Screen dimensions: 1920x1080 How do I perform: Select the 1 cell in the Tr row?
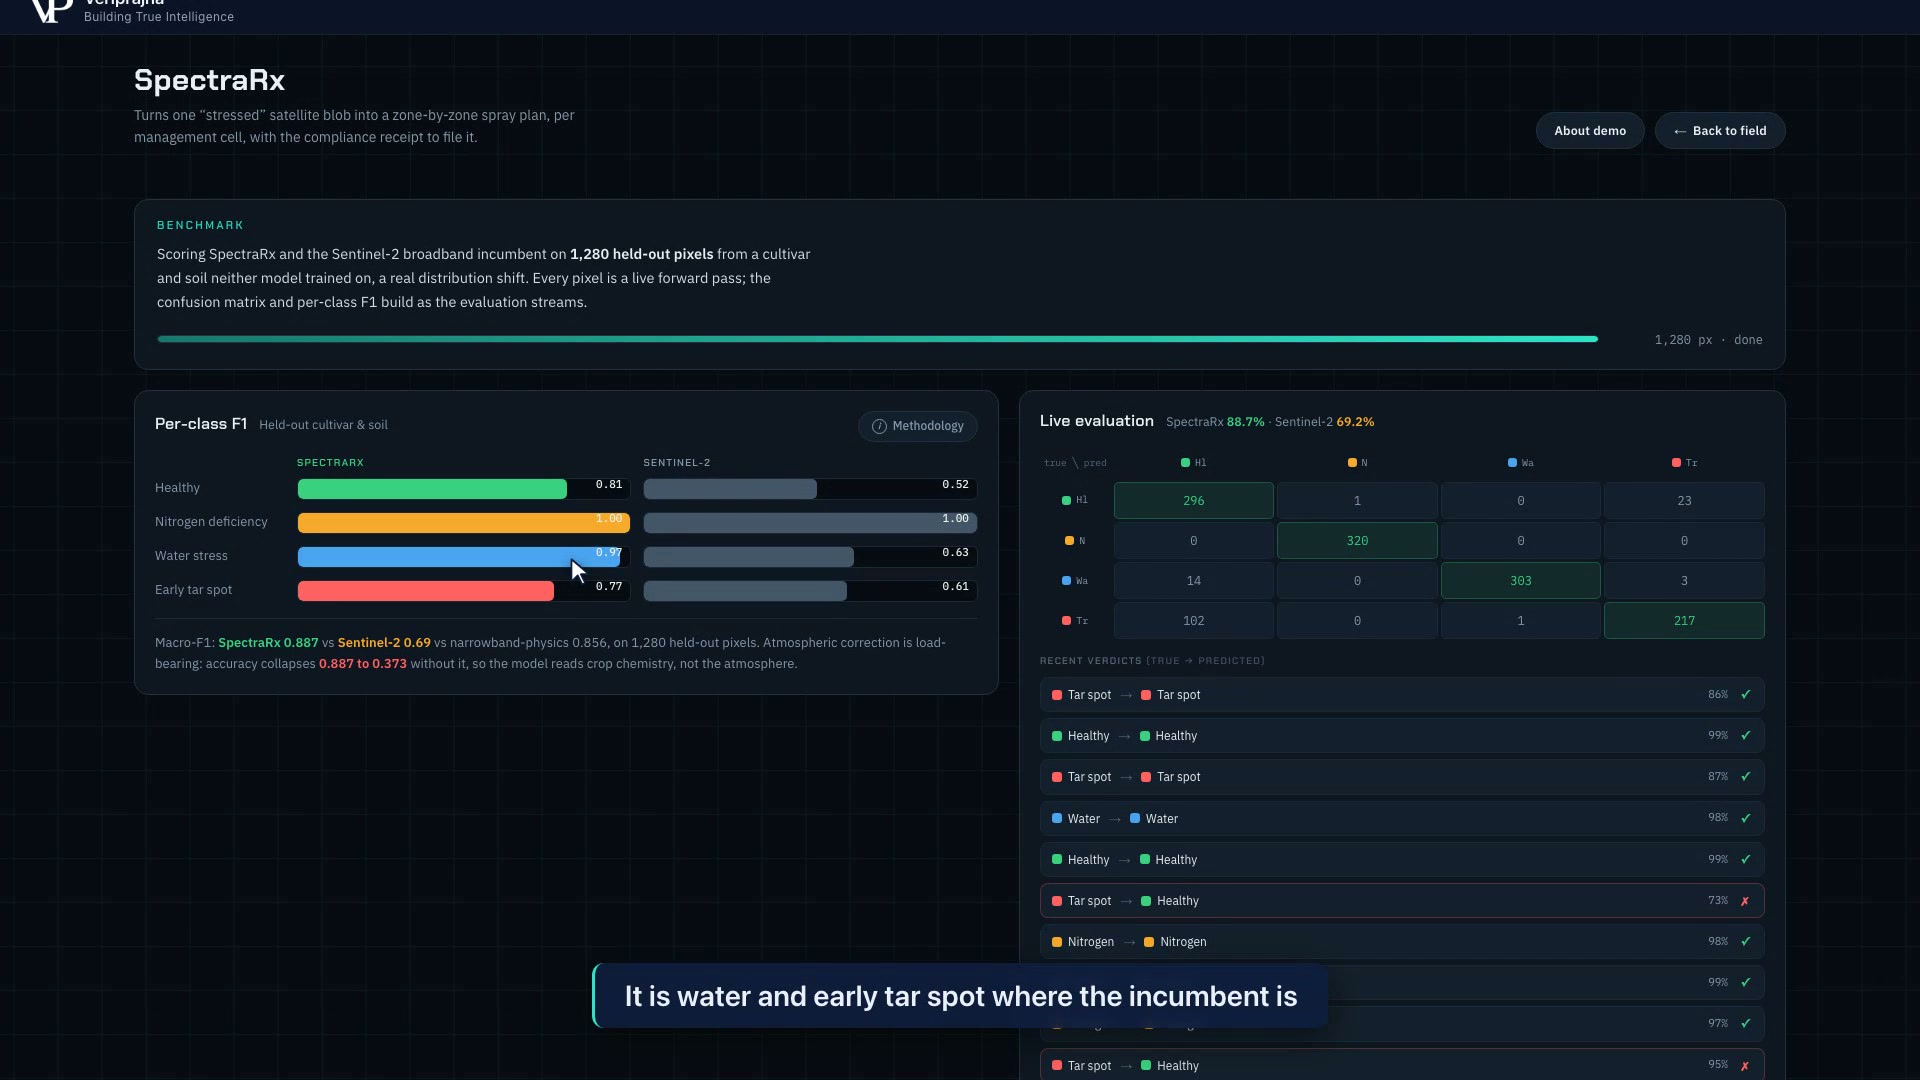[1521, 621]
